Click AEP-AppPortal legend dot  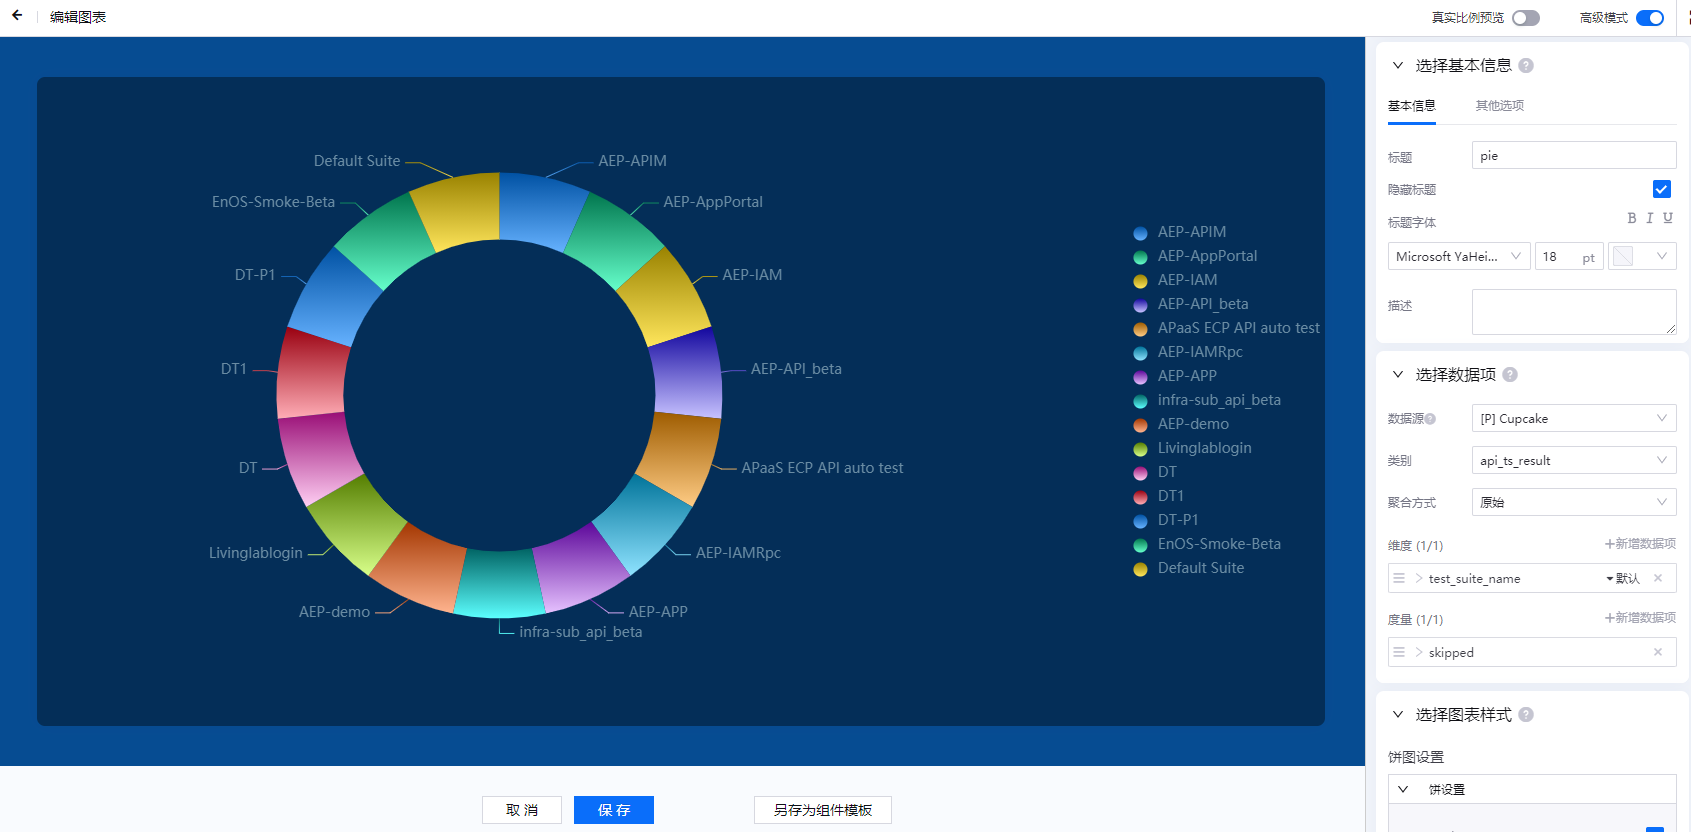(1140, 257)
